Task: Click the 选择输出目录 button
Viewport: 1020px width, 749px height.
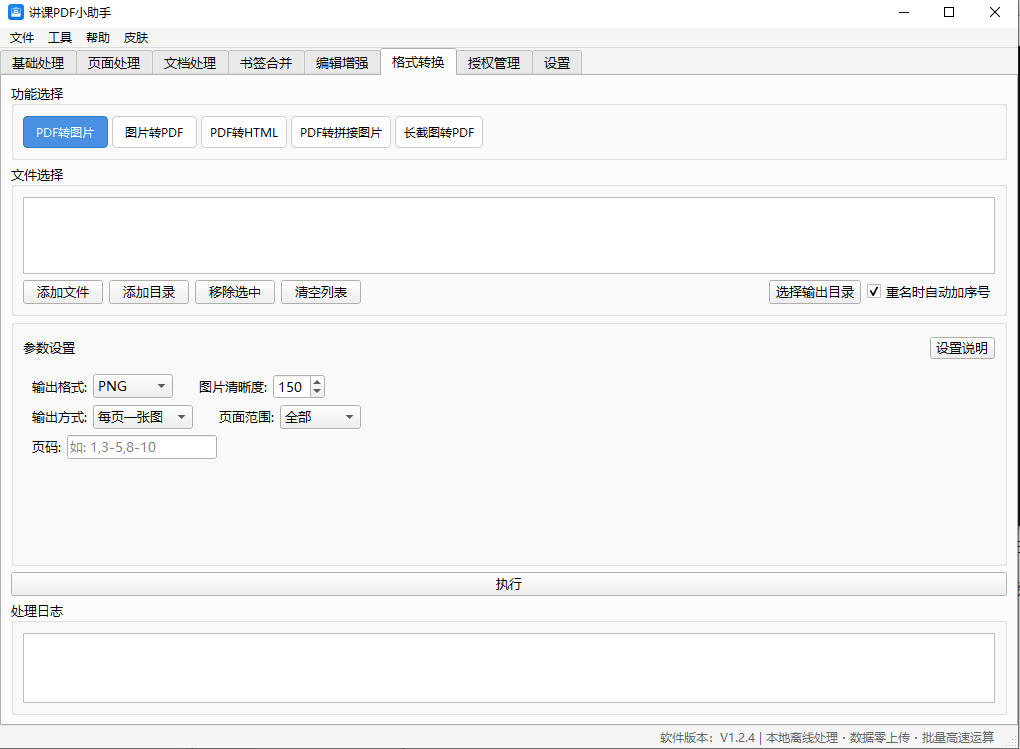Action: click(814, 292)
